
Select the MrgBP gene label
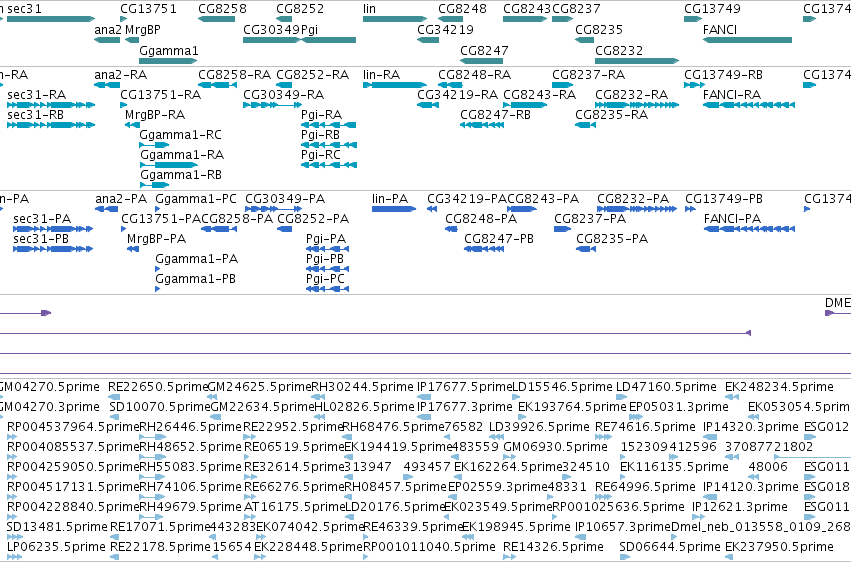[143, 30]
